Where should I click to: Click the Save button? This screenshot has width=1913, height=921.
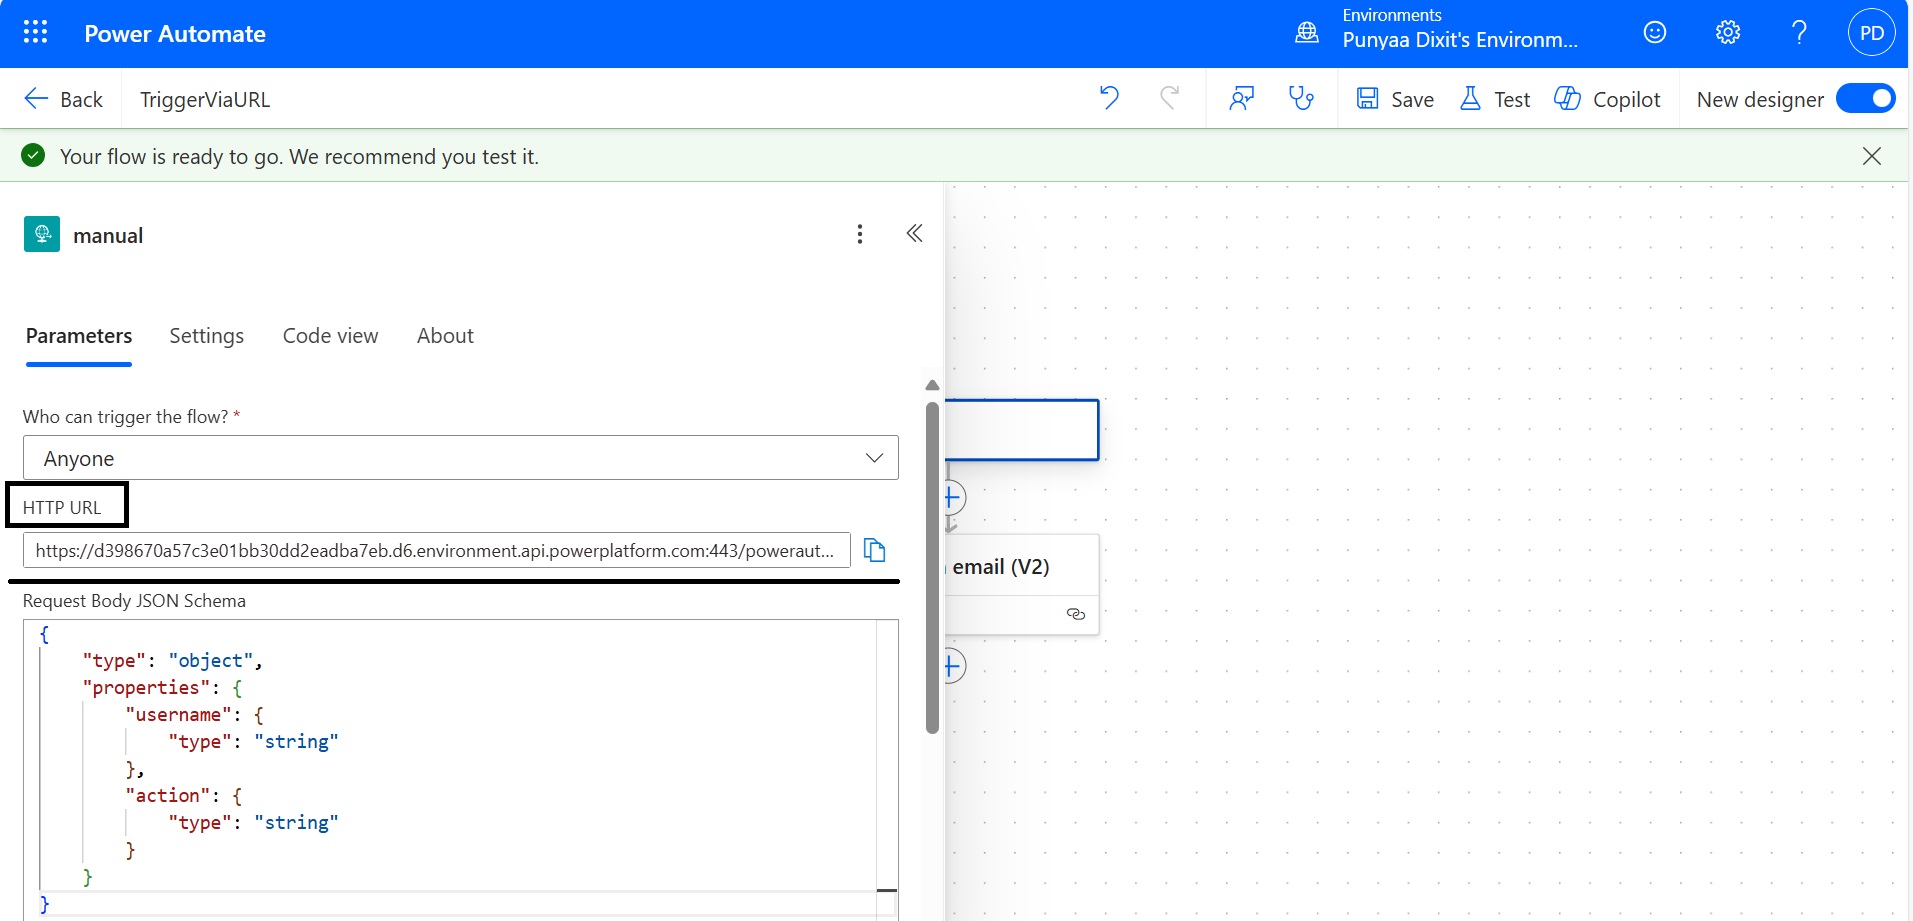[x=1395, y=99]
